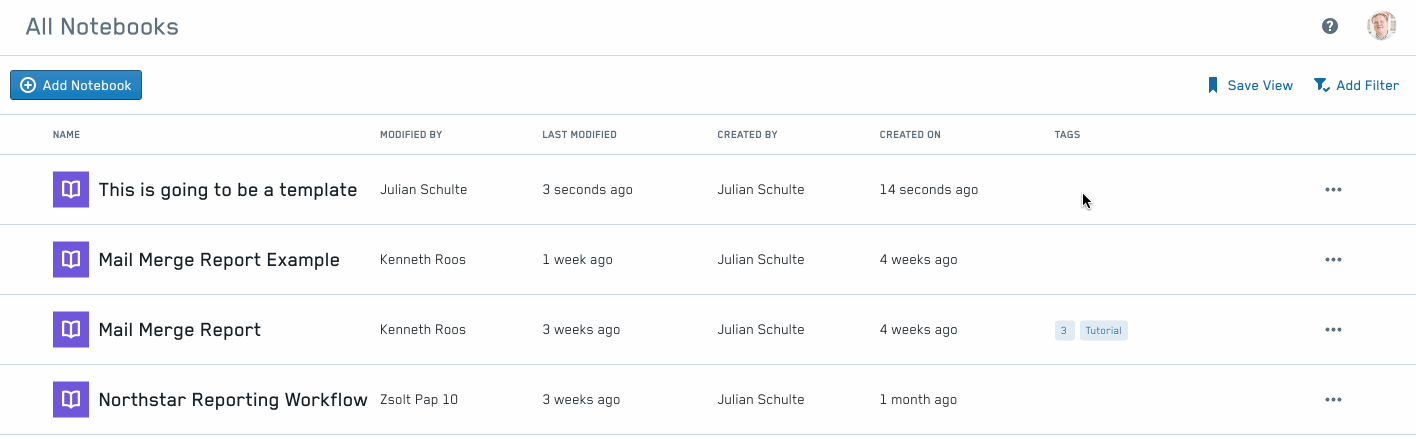This screenshot has width=1416, height=439.
Task: Click the funnel icon for Add Filter
Action: pos(1321,86)
